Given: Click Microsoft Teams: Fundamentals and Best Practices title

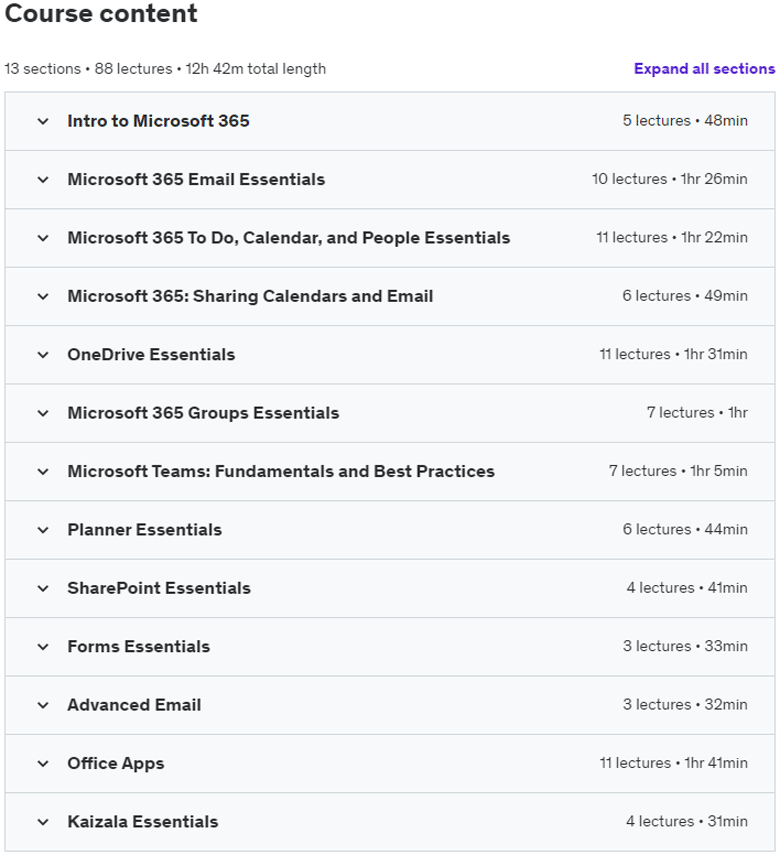Looking at the screenshot, I should (x=281, y=471).
